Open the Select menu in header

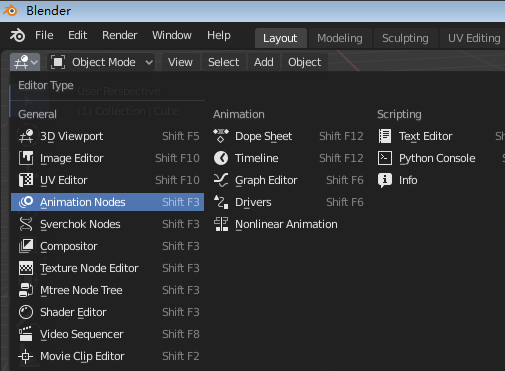tap(223, 62)
